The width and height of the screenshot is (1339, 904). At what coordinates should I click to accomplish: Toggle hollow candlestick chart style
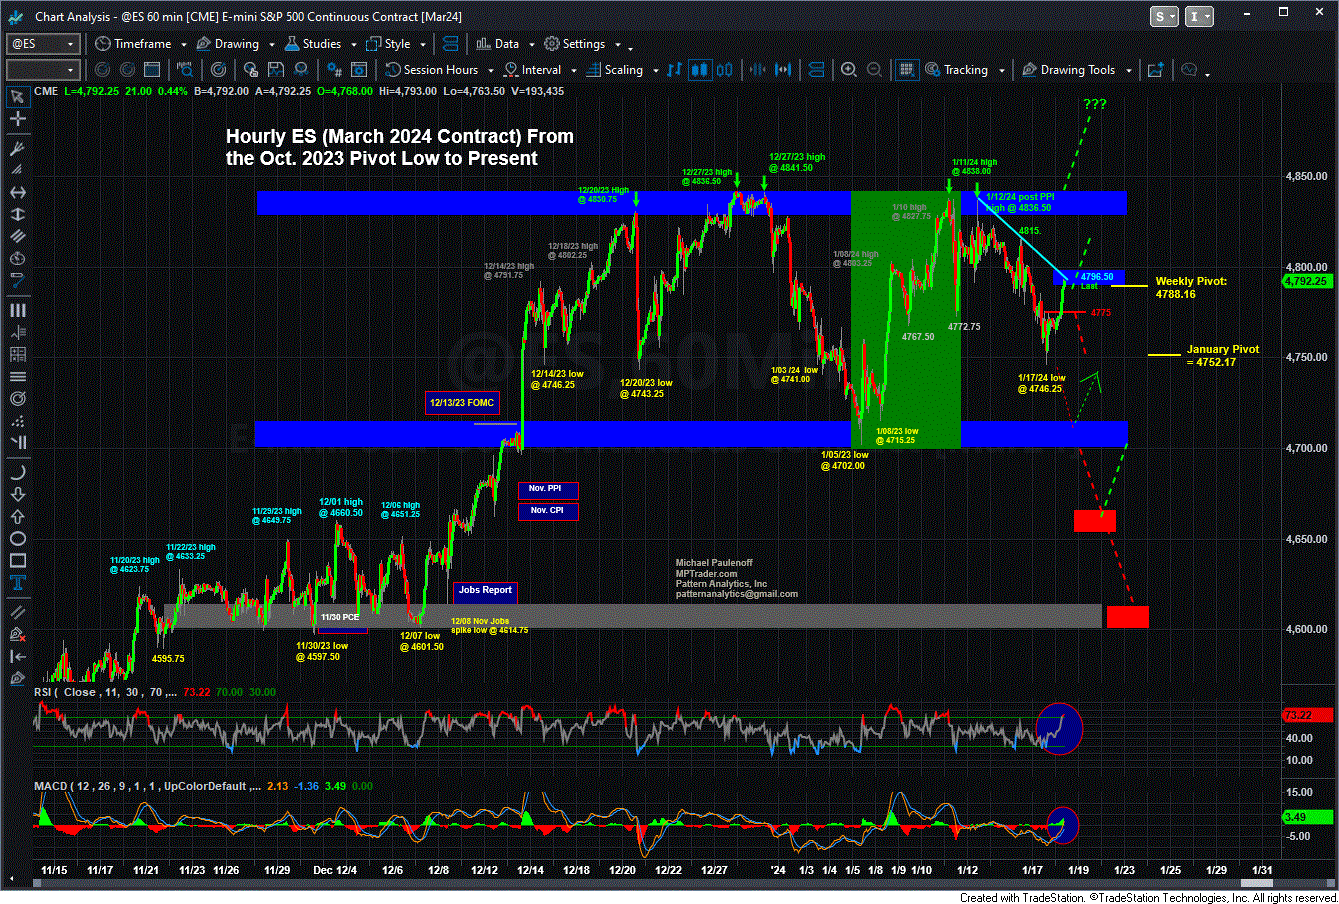pos(725,70)
